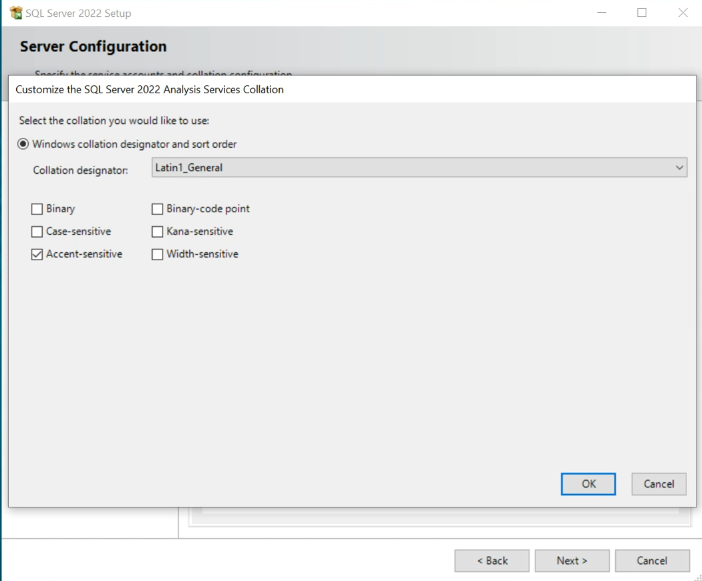
Task: Go to previous setup page with Back
Action: pos(492,561)
